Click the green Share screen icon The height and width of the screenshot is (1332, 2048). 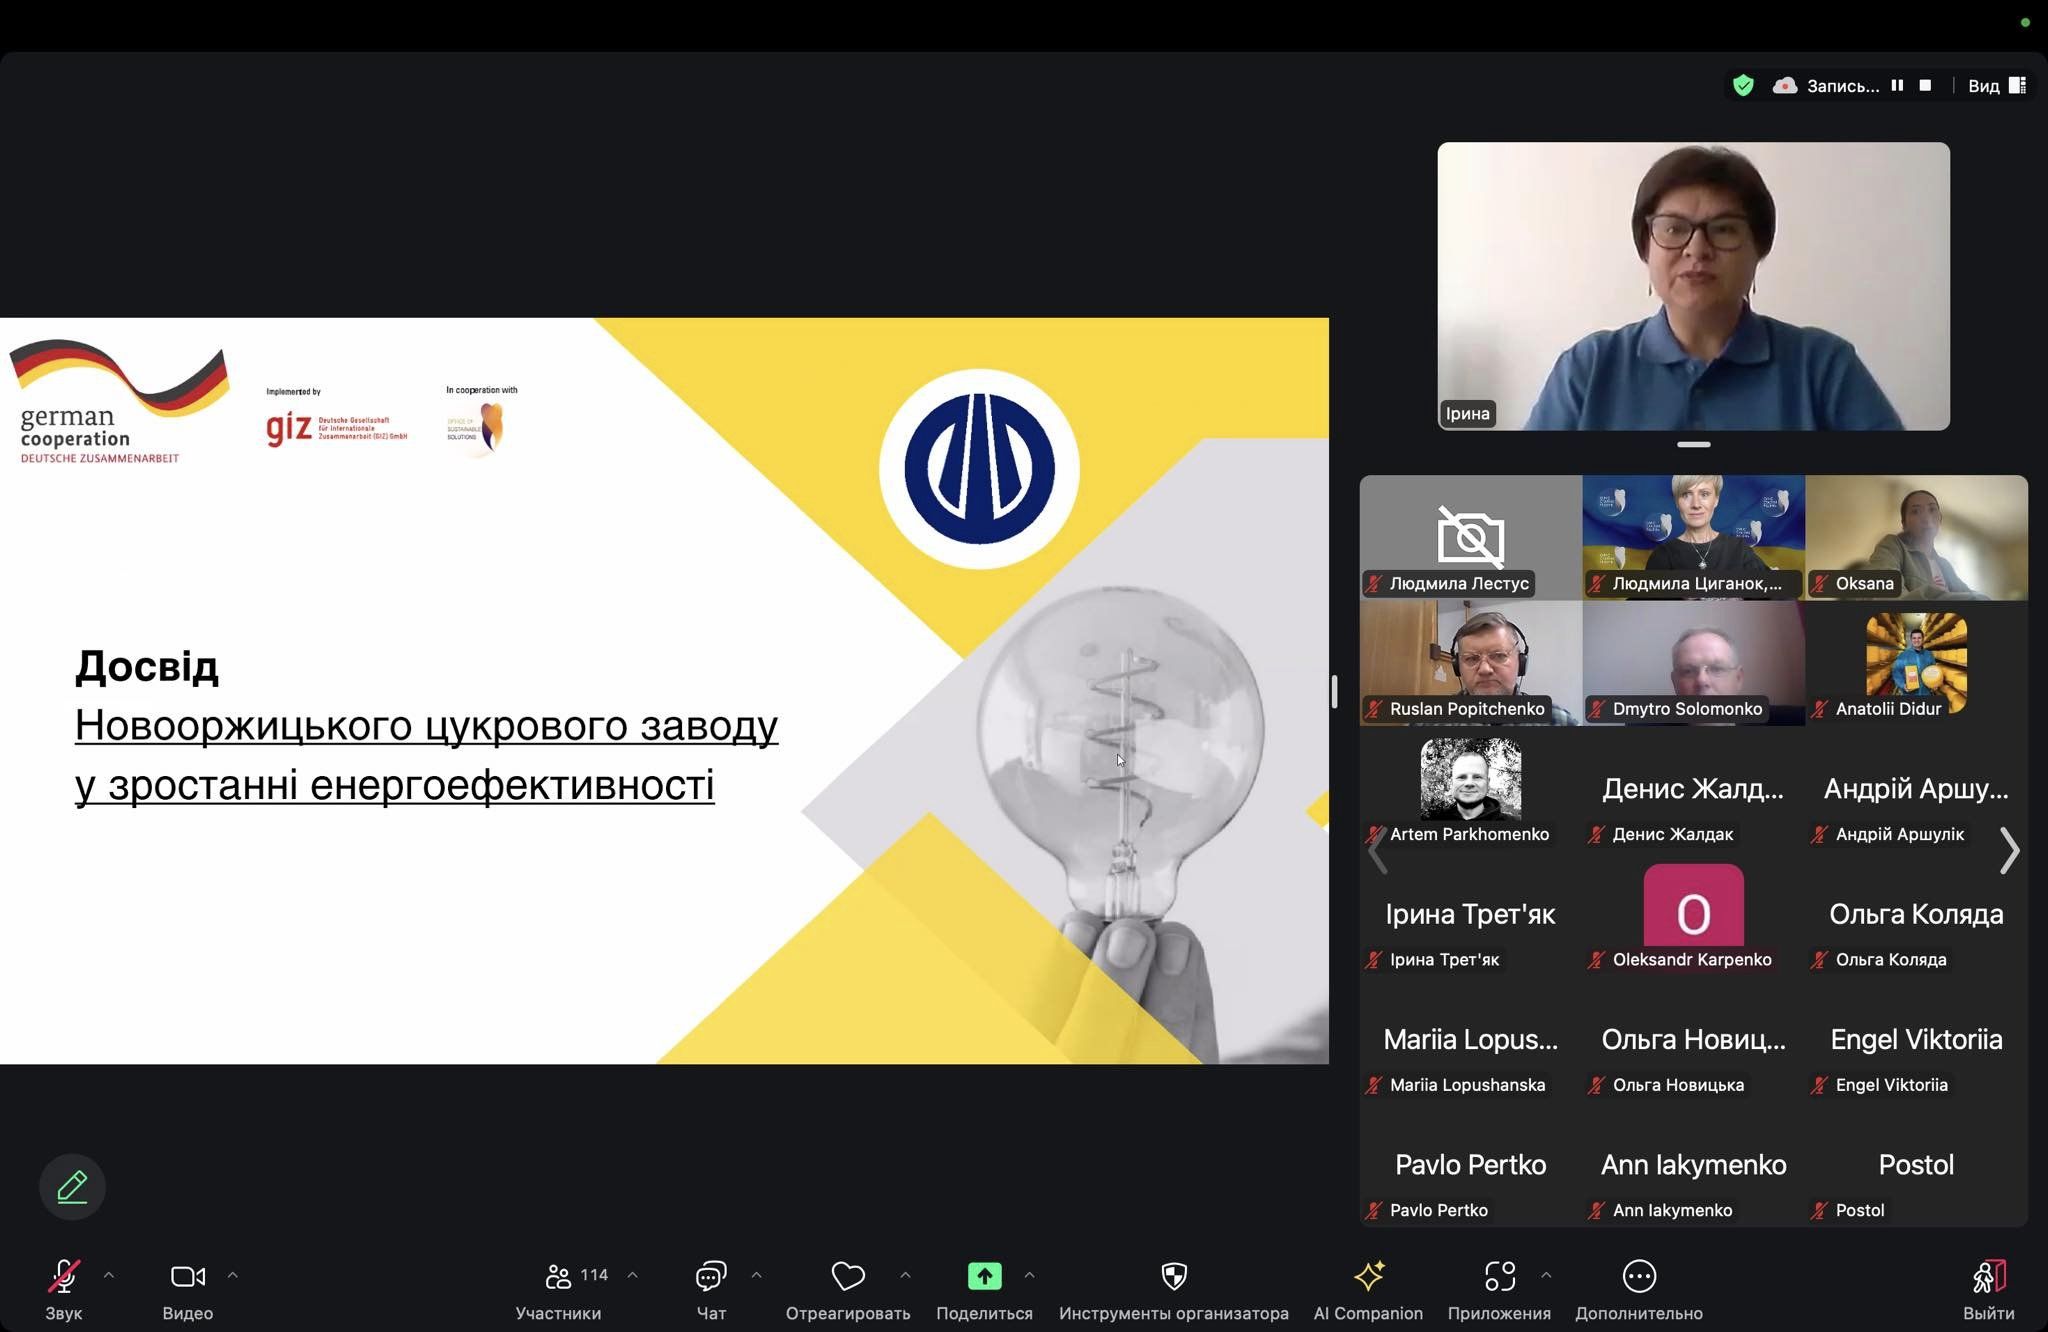[984, 1276]
